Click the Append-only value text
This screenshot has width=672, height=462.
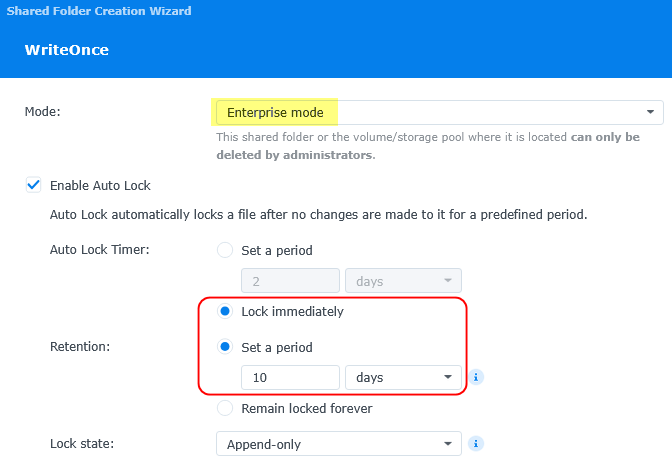coord(264,444)
